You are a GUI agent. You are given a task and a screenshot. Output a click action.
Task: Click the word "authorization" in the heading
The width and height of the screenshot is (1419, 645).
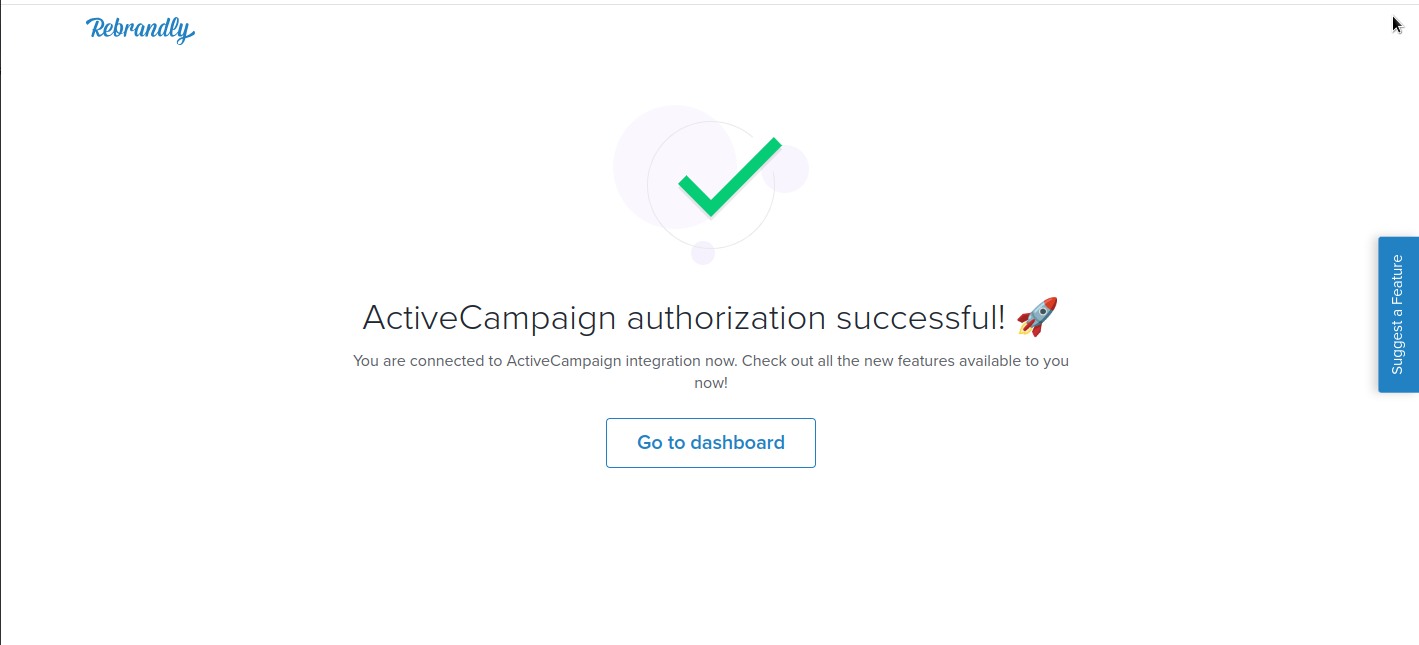[726, 317]
